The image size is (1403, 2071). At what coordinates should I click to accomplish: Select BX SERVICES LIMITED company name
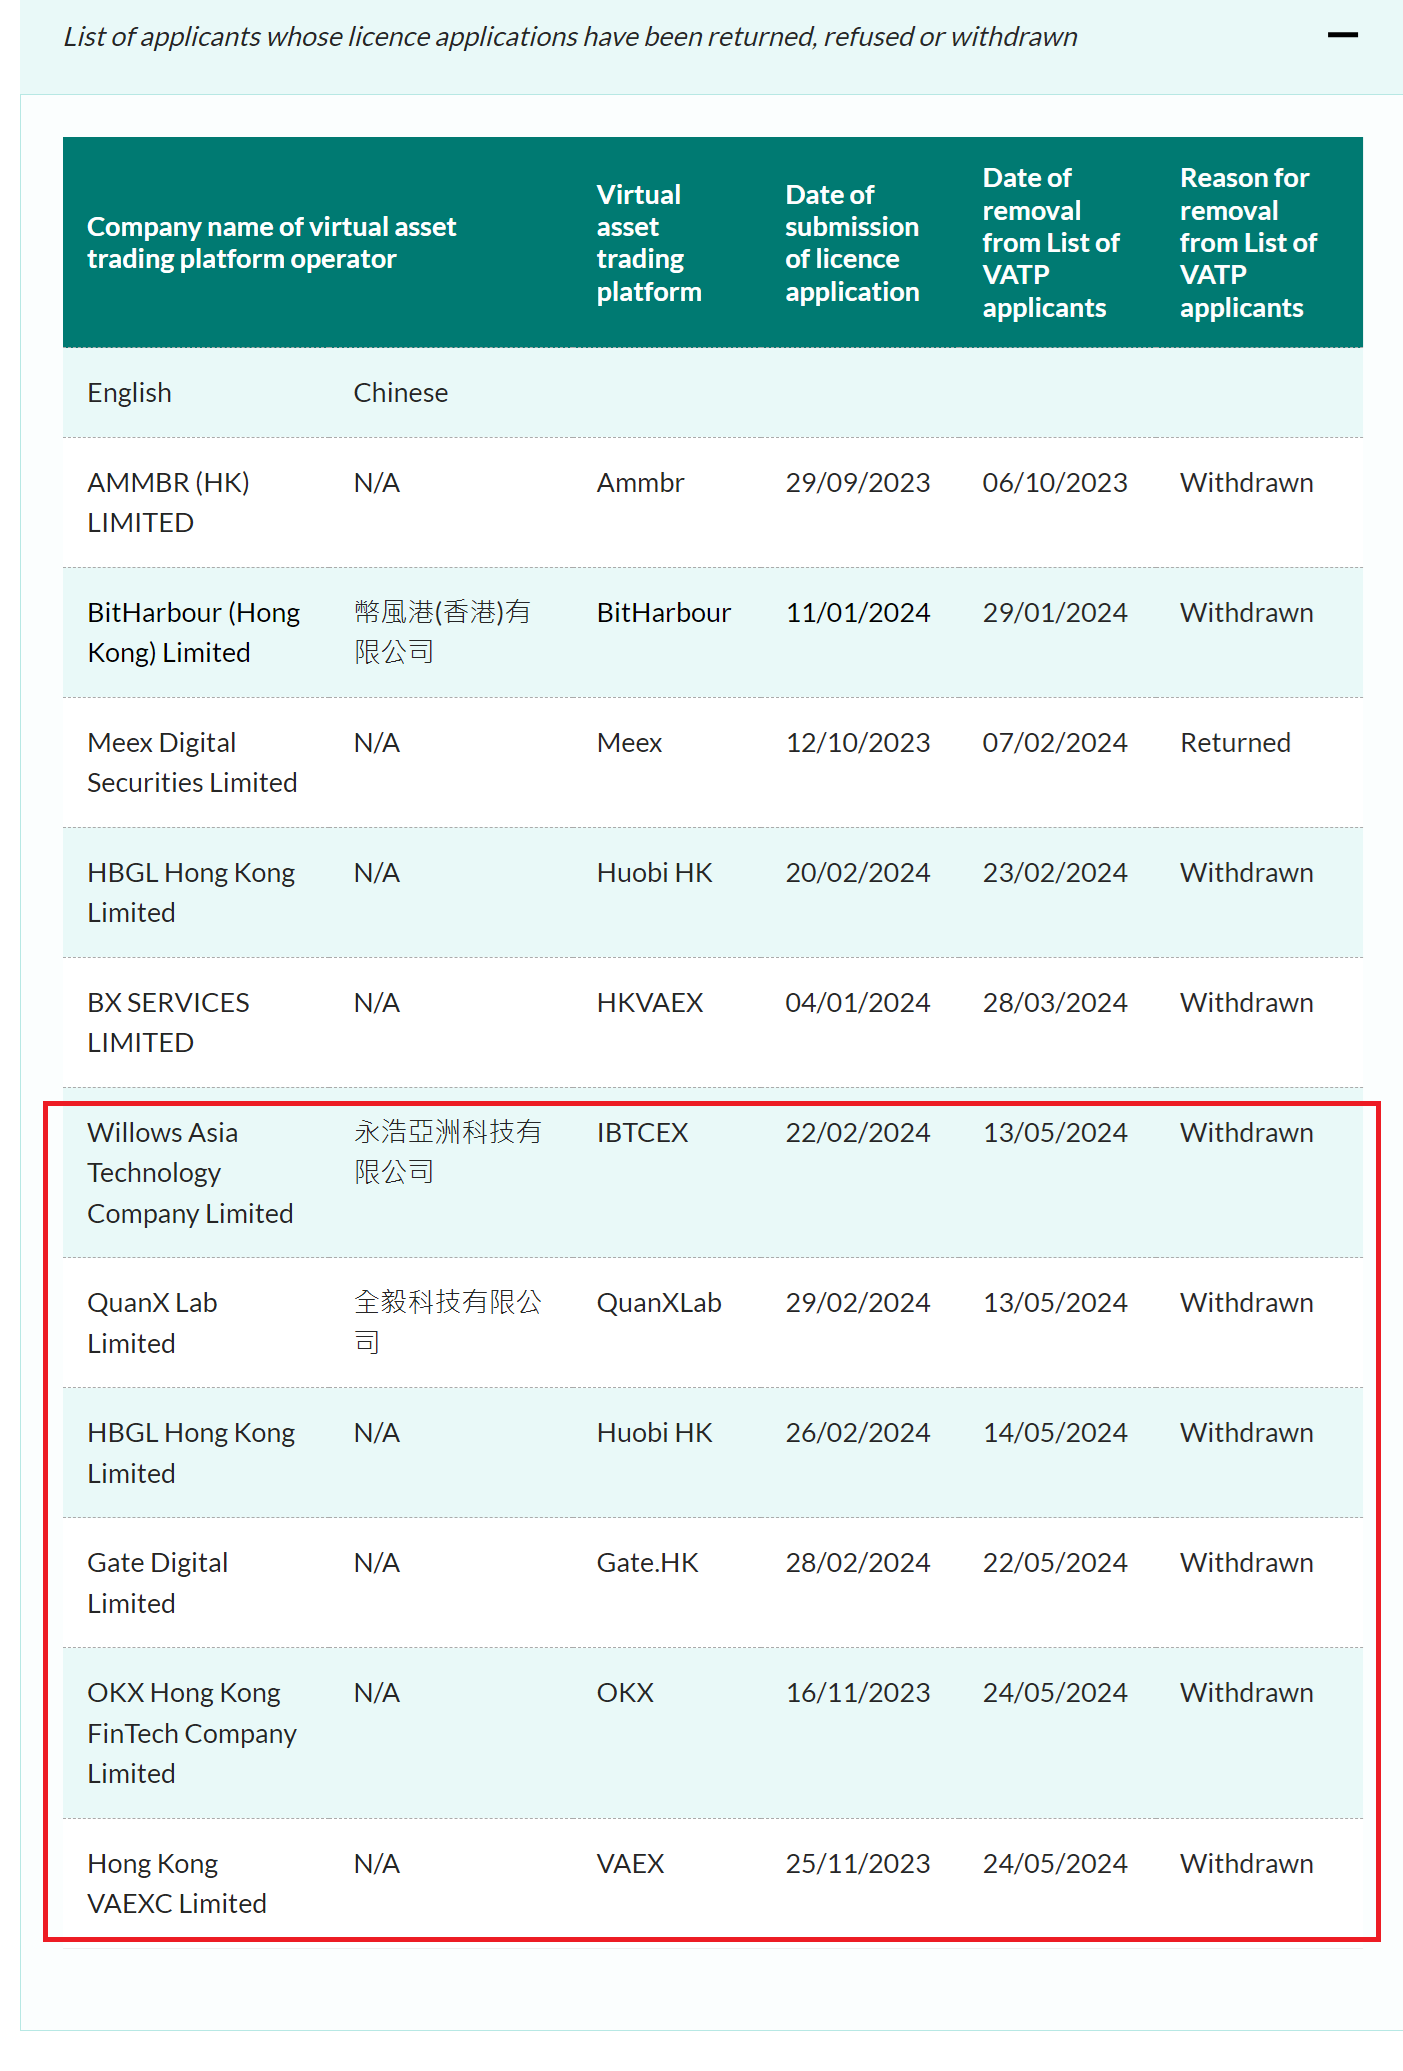pos(168,1022)
